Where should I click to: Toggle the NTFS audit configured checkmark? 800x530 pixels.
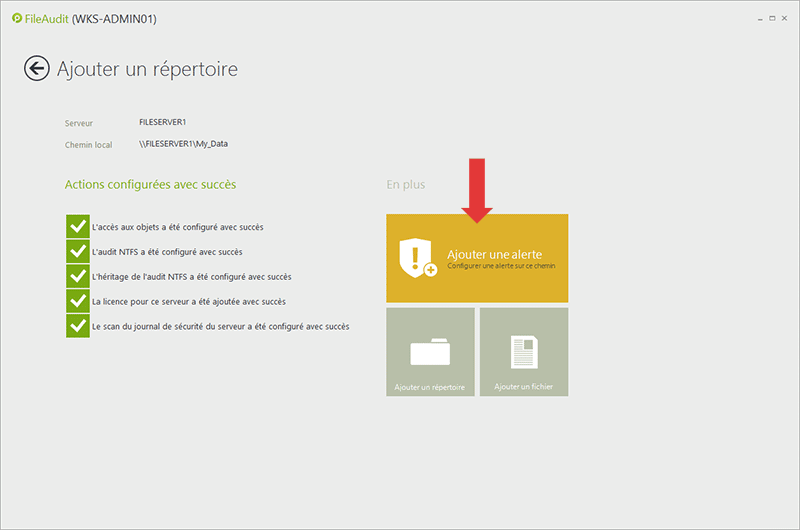point(77,252)
